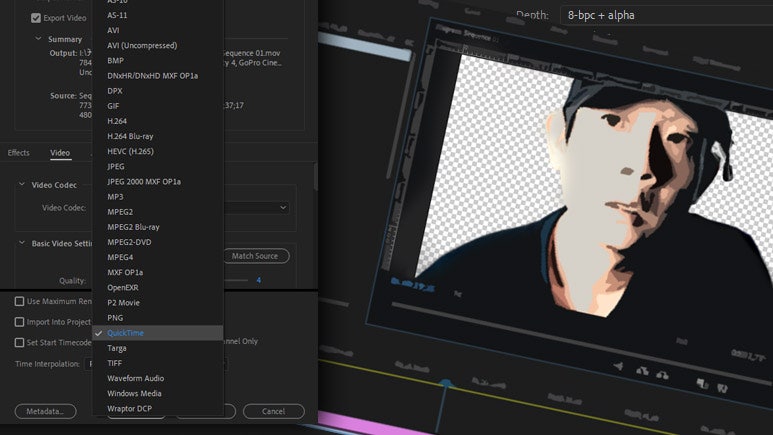
Task: Click the blue timeline playhead marker
Action: [446, 383]
